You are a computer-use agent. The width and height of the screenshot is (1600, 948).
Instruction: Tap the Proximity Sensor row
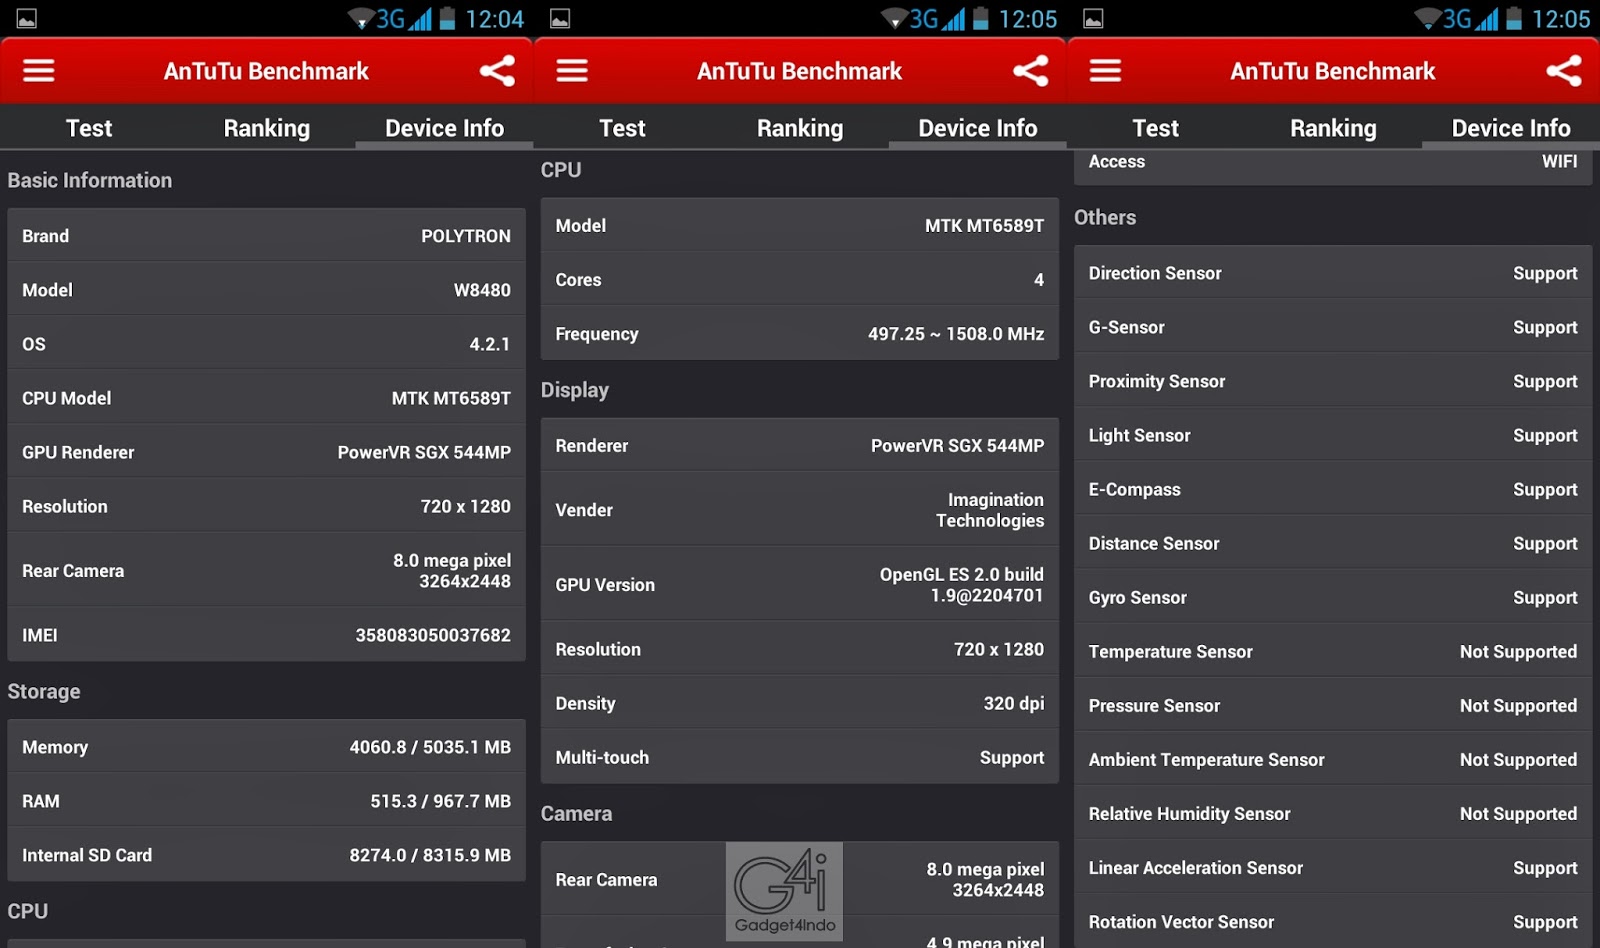(1333, 381)
